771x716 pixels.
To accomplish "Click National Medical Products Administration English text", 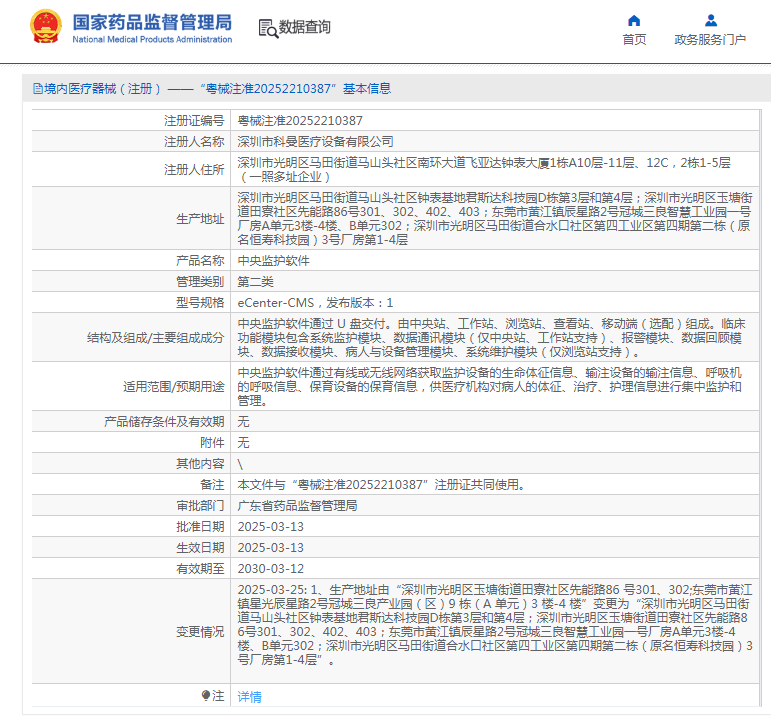I will [152, 40].
